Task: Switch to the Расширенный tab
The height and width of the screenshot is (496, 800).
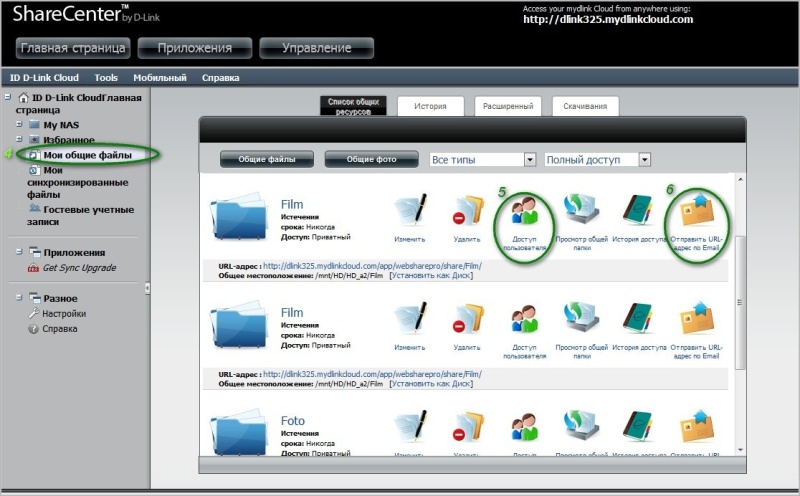Action: (x=508, y=106)
